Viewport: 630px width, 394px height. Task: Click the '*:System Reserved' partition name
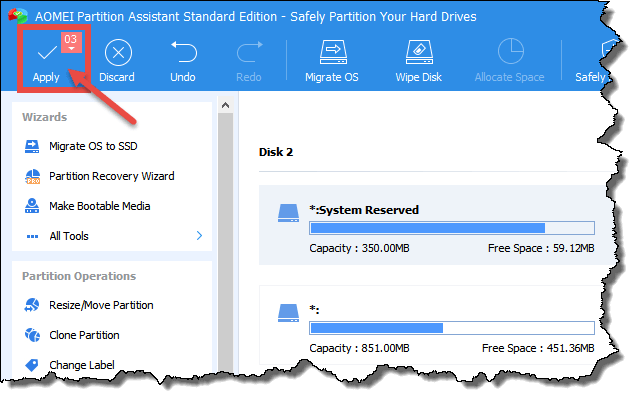pos(364,210)
